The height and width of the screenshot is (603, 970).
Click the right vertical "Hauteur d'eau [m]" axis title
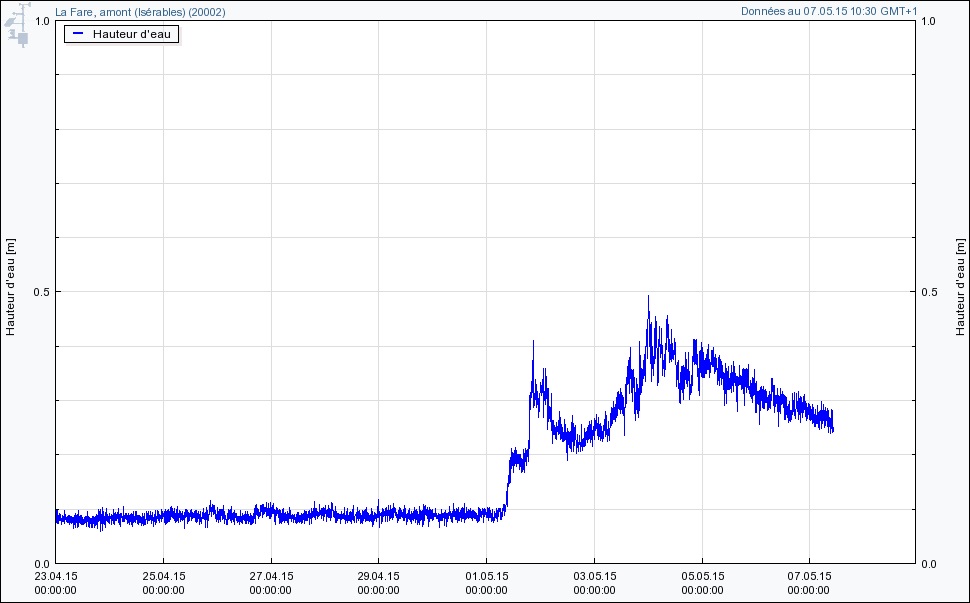coord(959,287)
